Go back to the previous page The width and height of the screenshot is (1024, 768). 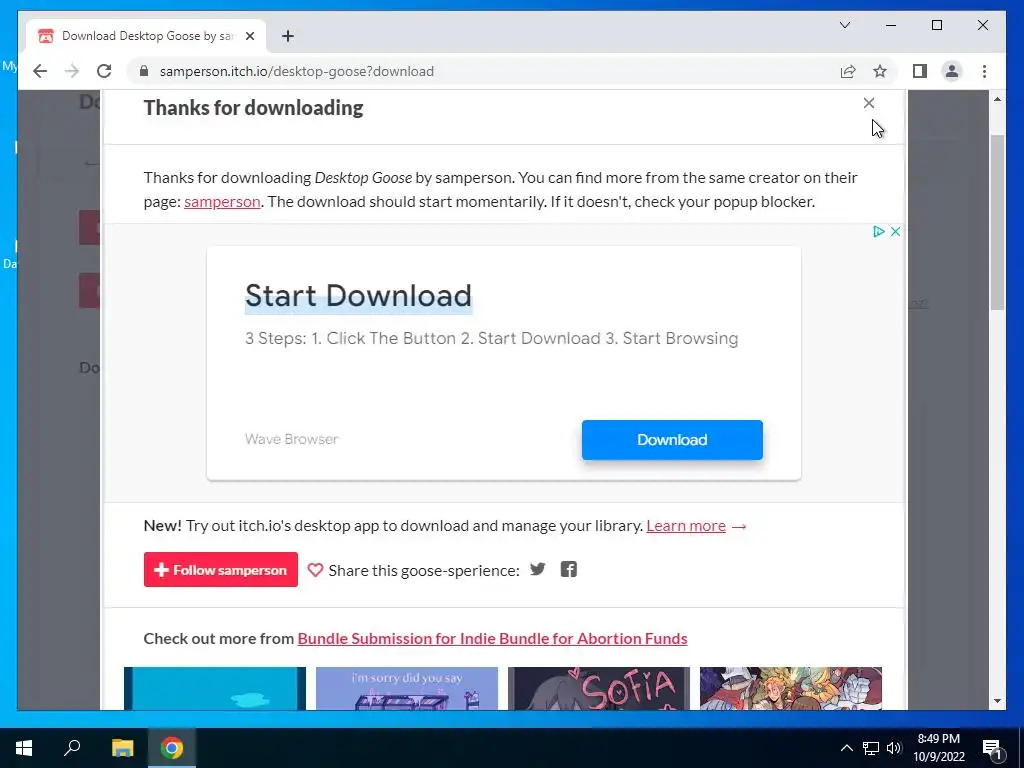40,71
